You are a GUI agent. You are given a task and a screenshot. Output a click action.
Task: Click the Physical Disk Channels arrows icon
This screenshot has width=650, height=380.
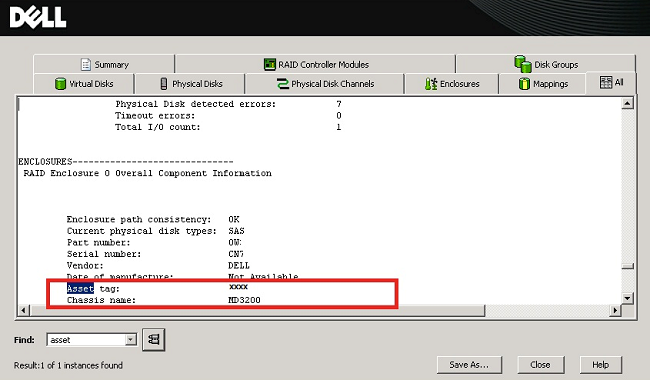[x=283, y=84]
